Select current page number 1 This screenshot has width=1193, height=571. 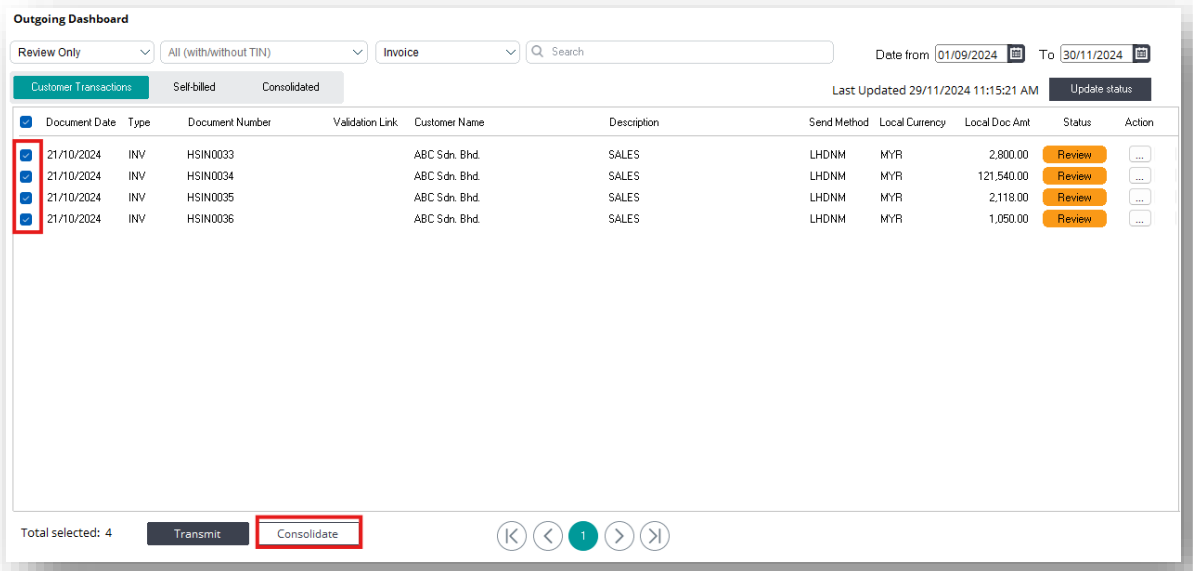(583, 536)
